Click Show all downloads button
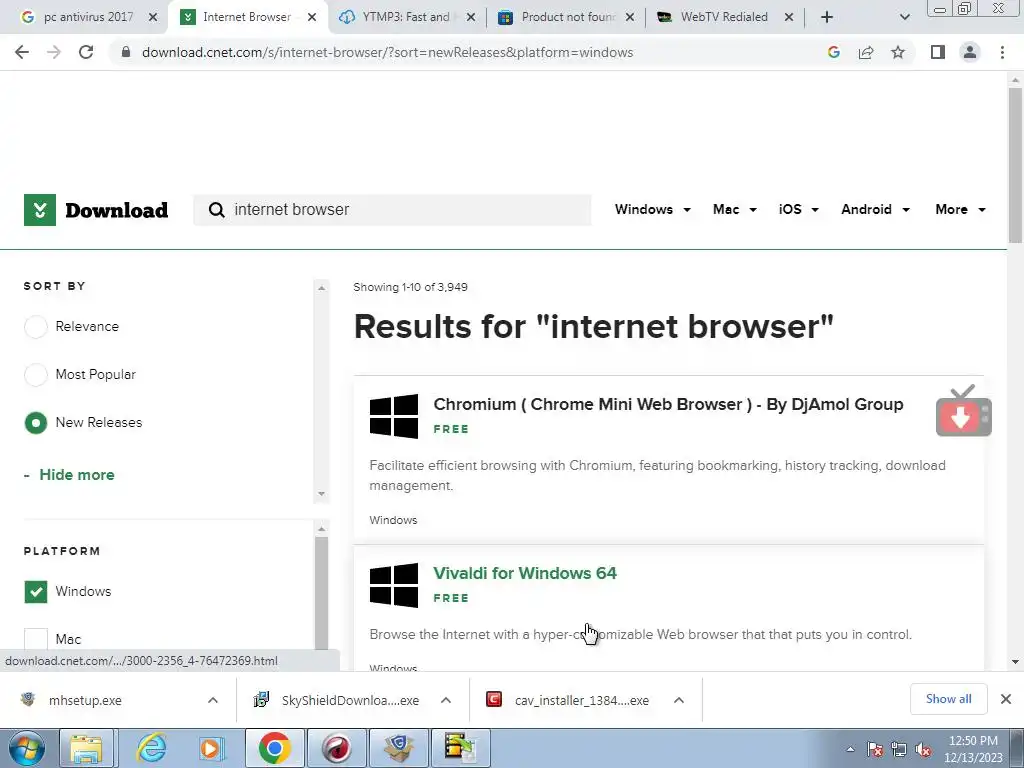1024x768 pixels. (x=948, y=699)
